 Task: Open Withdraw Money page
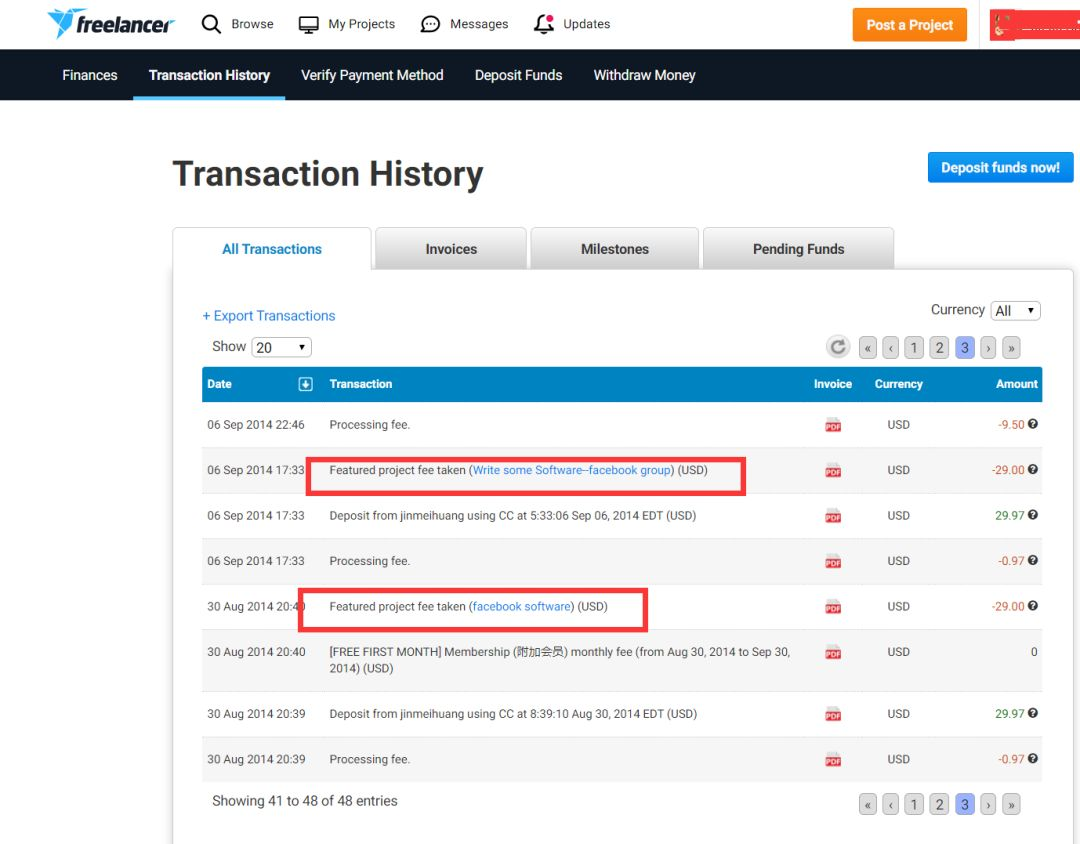pyautogui.click(x=645, y=75)
